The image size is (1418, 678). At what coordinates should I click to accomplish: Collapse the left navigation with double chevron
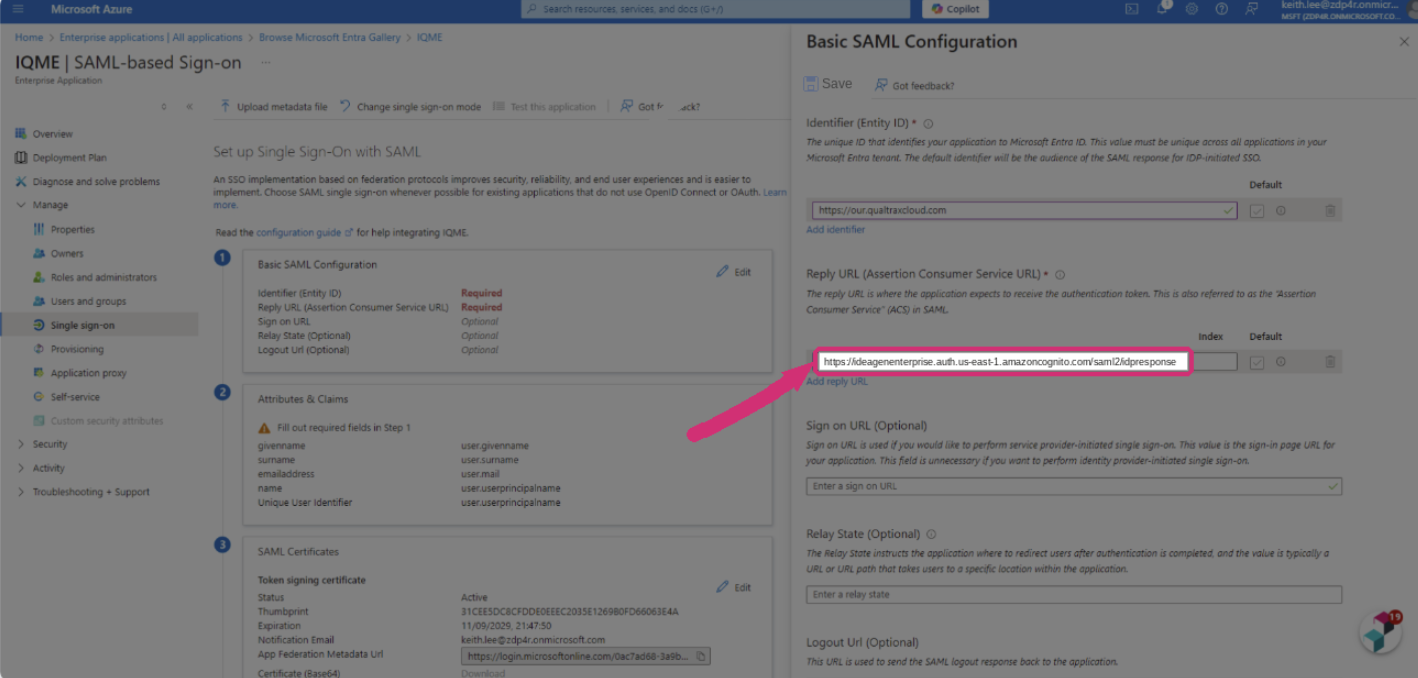[x=189, y=106]
